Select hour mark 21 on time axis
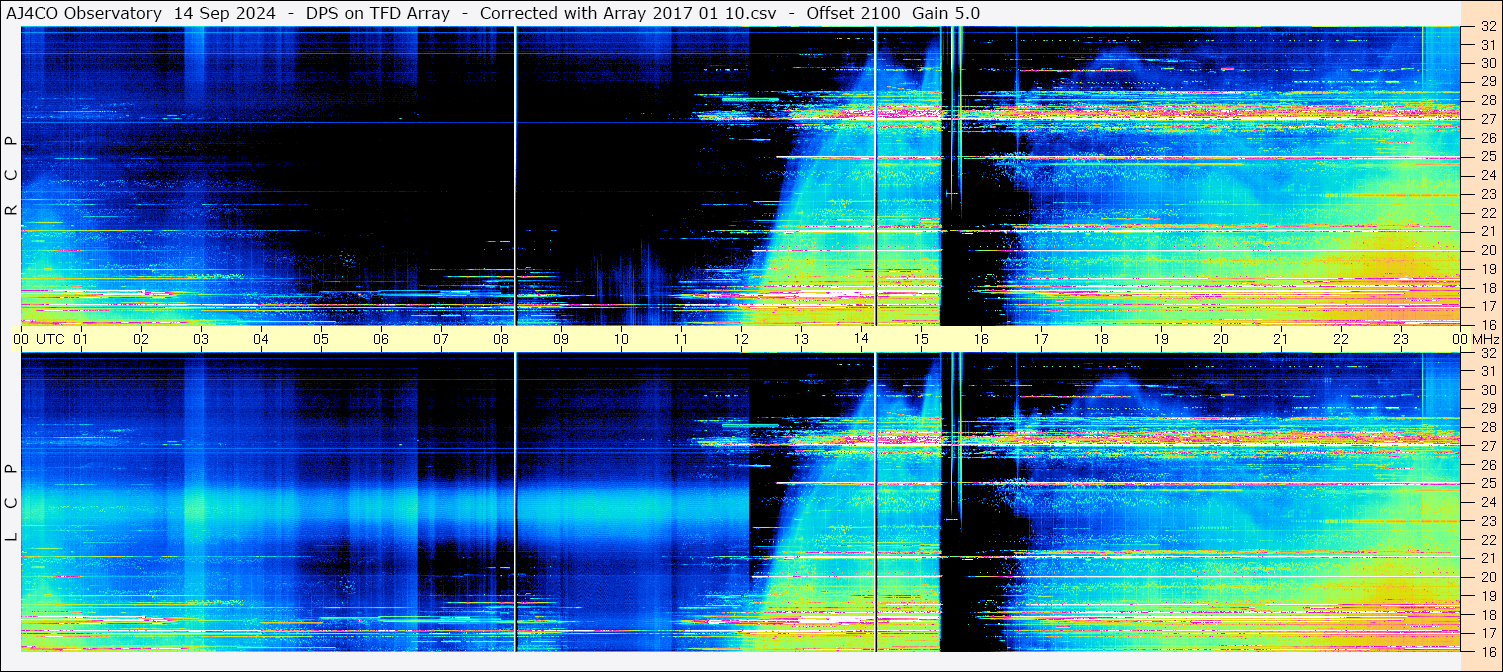The width and height of the screenshot is (1503, 672). pyautogui.click(x=1281, y=339)
